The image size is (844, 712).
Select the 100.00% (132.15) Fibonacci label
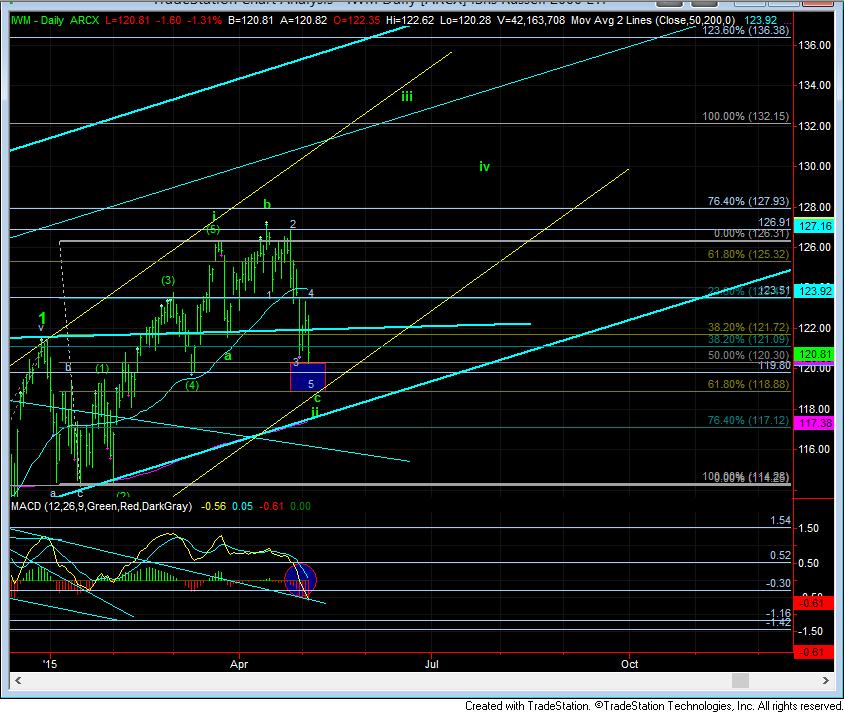tap(745, 116)
